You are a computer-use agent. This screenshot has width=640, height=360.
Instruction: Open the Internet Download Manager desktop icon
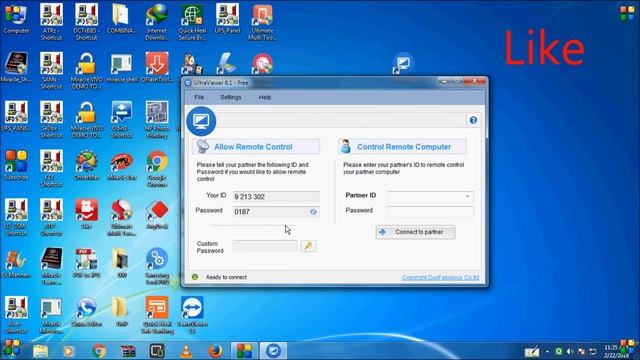click(157, 22)
